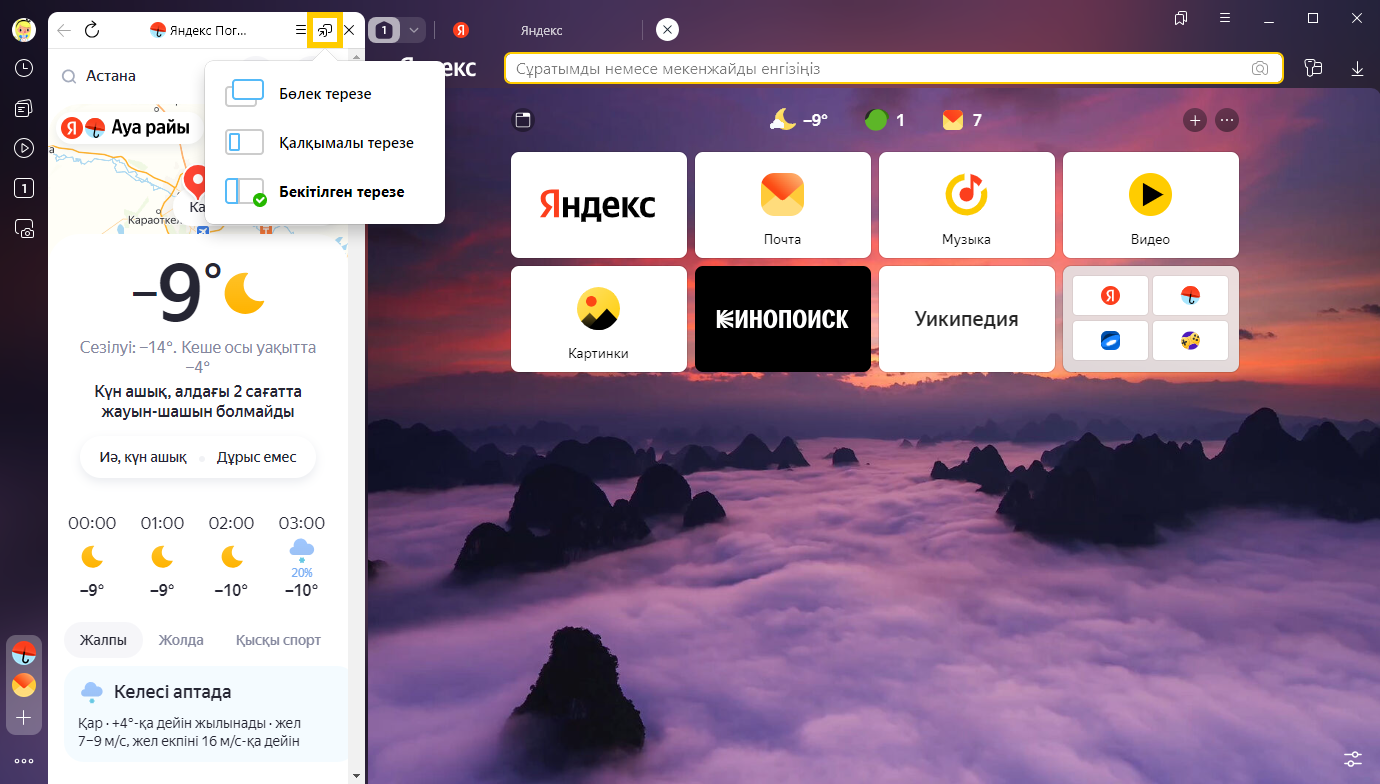
Task: Close the Яндекс tab with its X
Action: [x=668, y=30]
